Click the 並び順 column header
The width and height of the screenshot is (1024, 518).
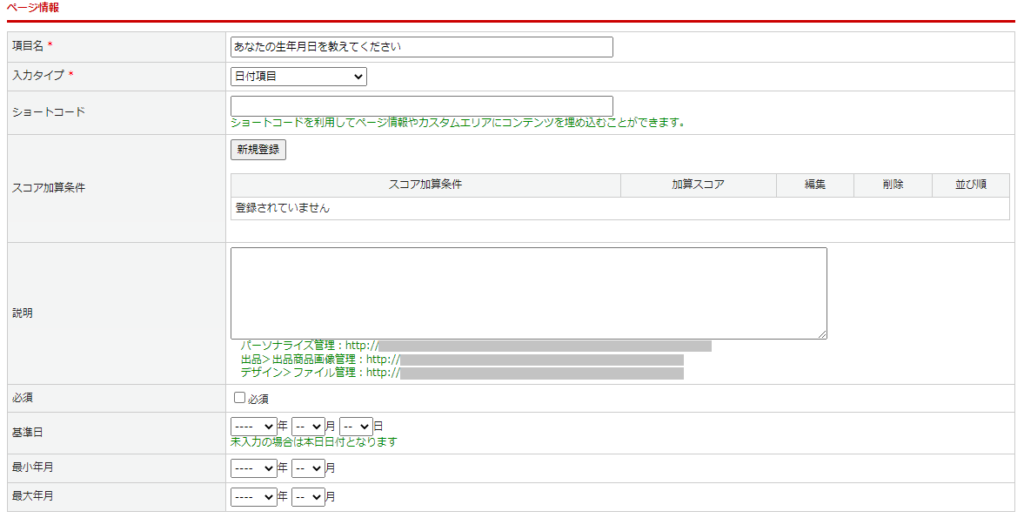[970, 185]
